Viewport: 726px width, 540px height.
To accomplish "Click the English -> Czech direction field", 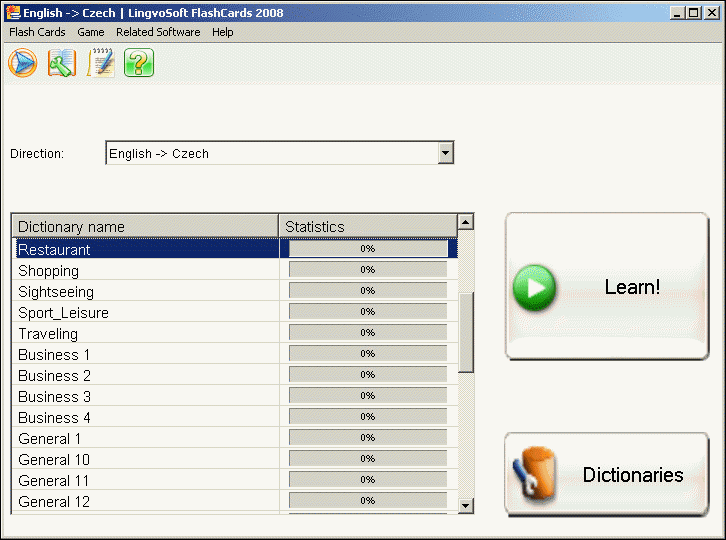I will coord(280,153).
